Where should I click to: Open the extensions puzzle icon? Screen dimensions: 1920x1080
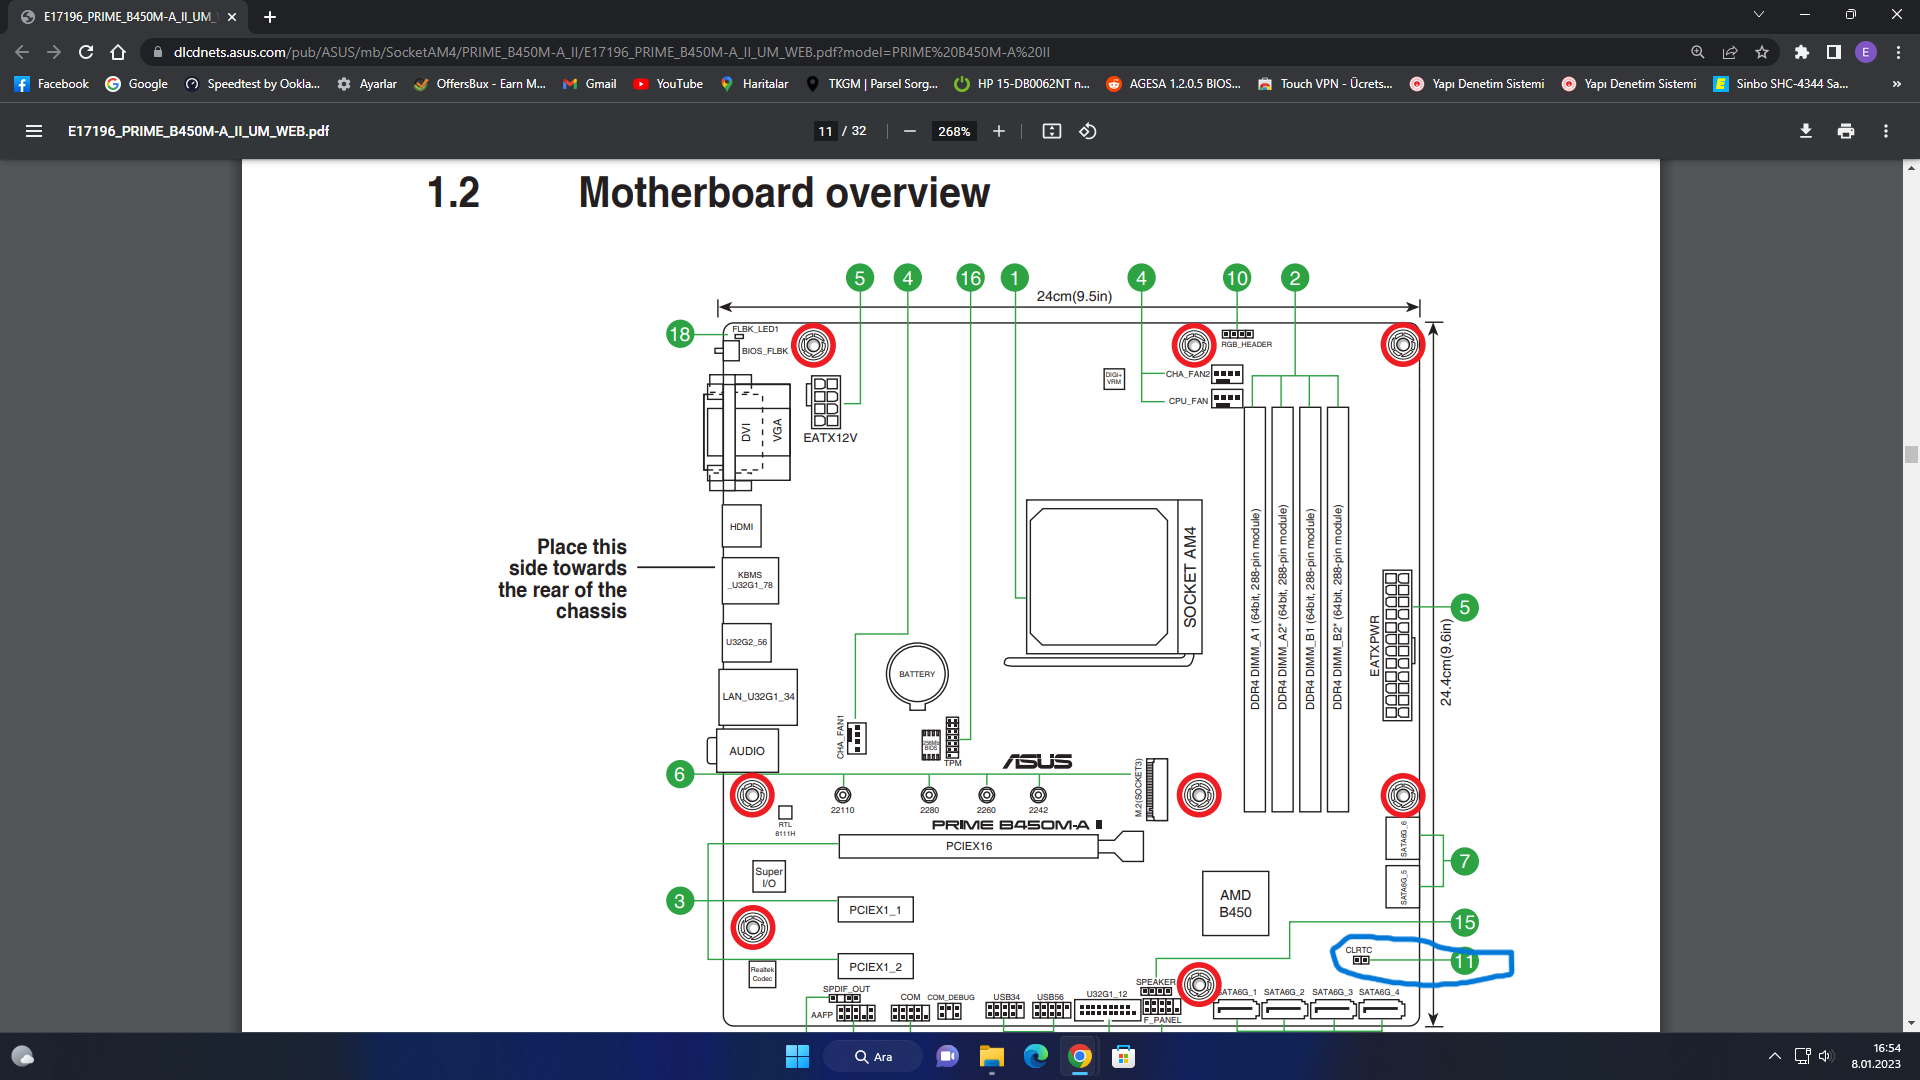tap(1802, 52)
